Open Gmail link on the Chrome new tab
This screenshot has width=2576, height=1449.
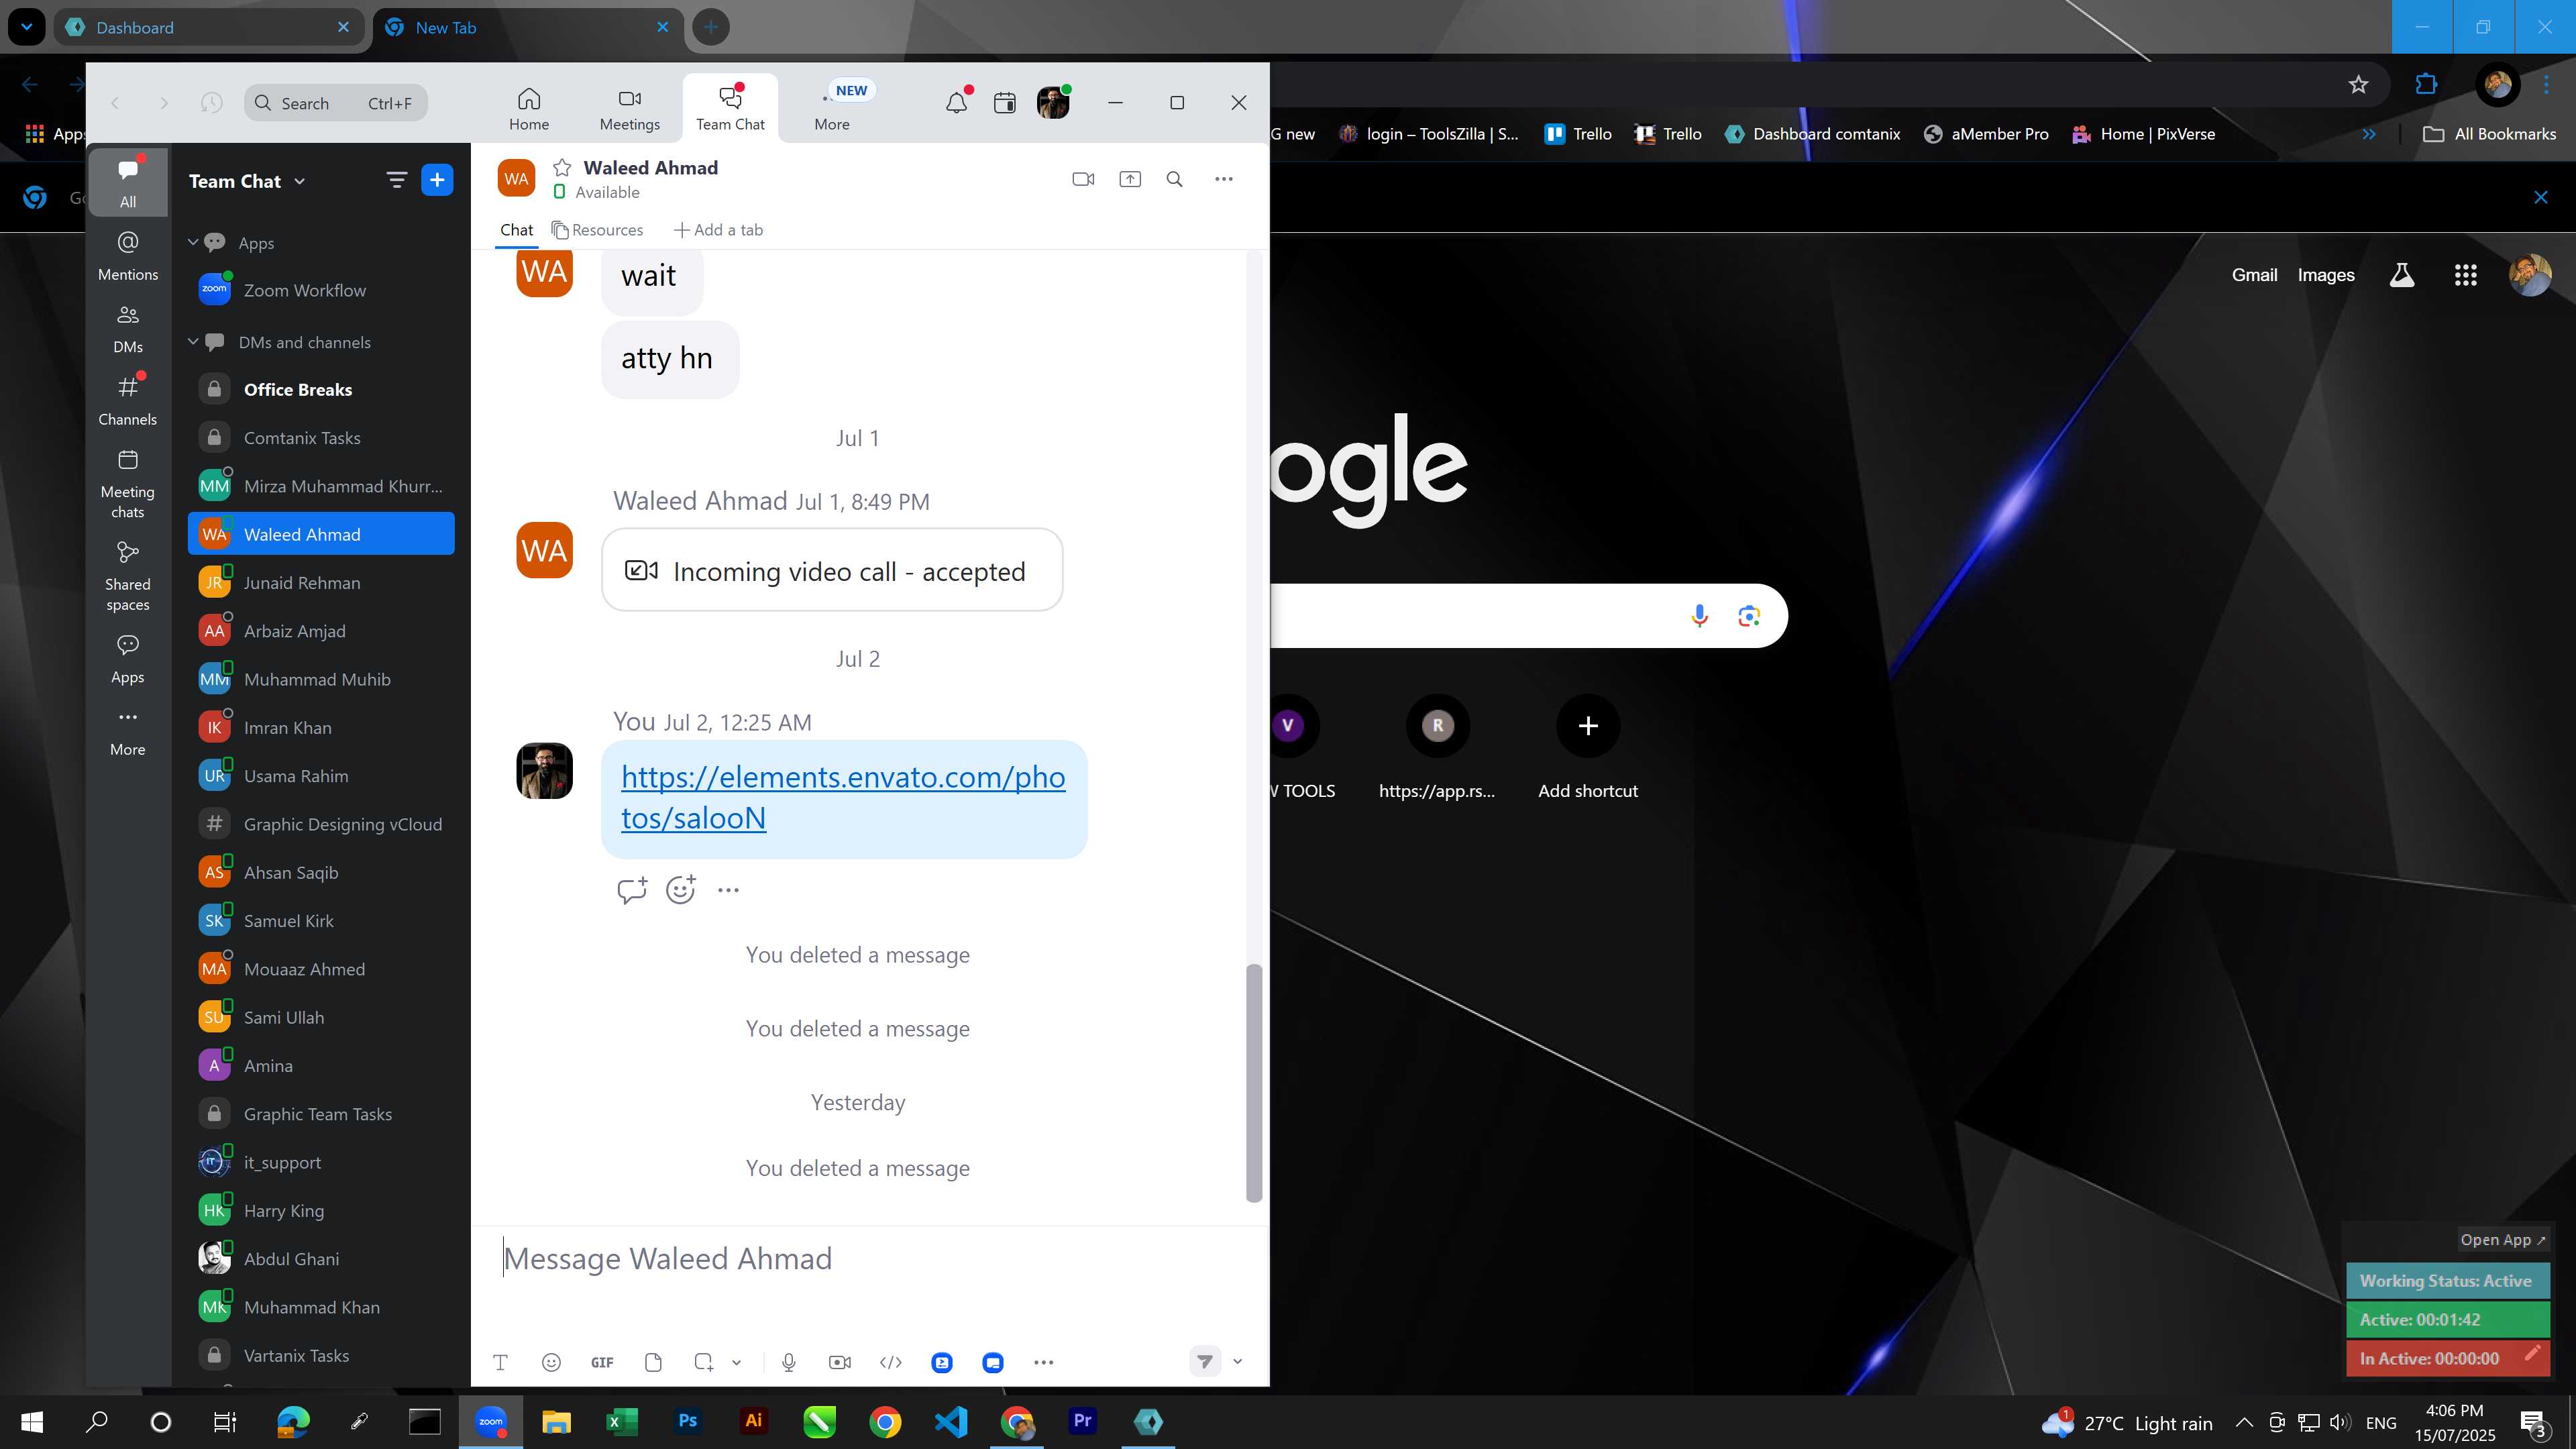coord(2254,275)
